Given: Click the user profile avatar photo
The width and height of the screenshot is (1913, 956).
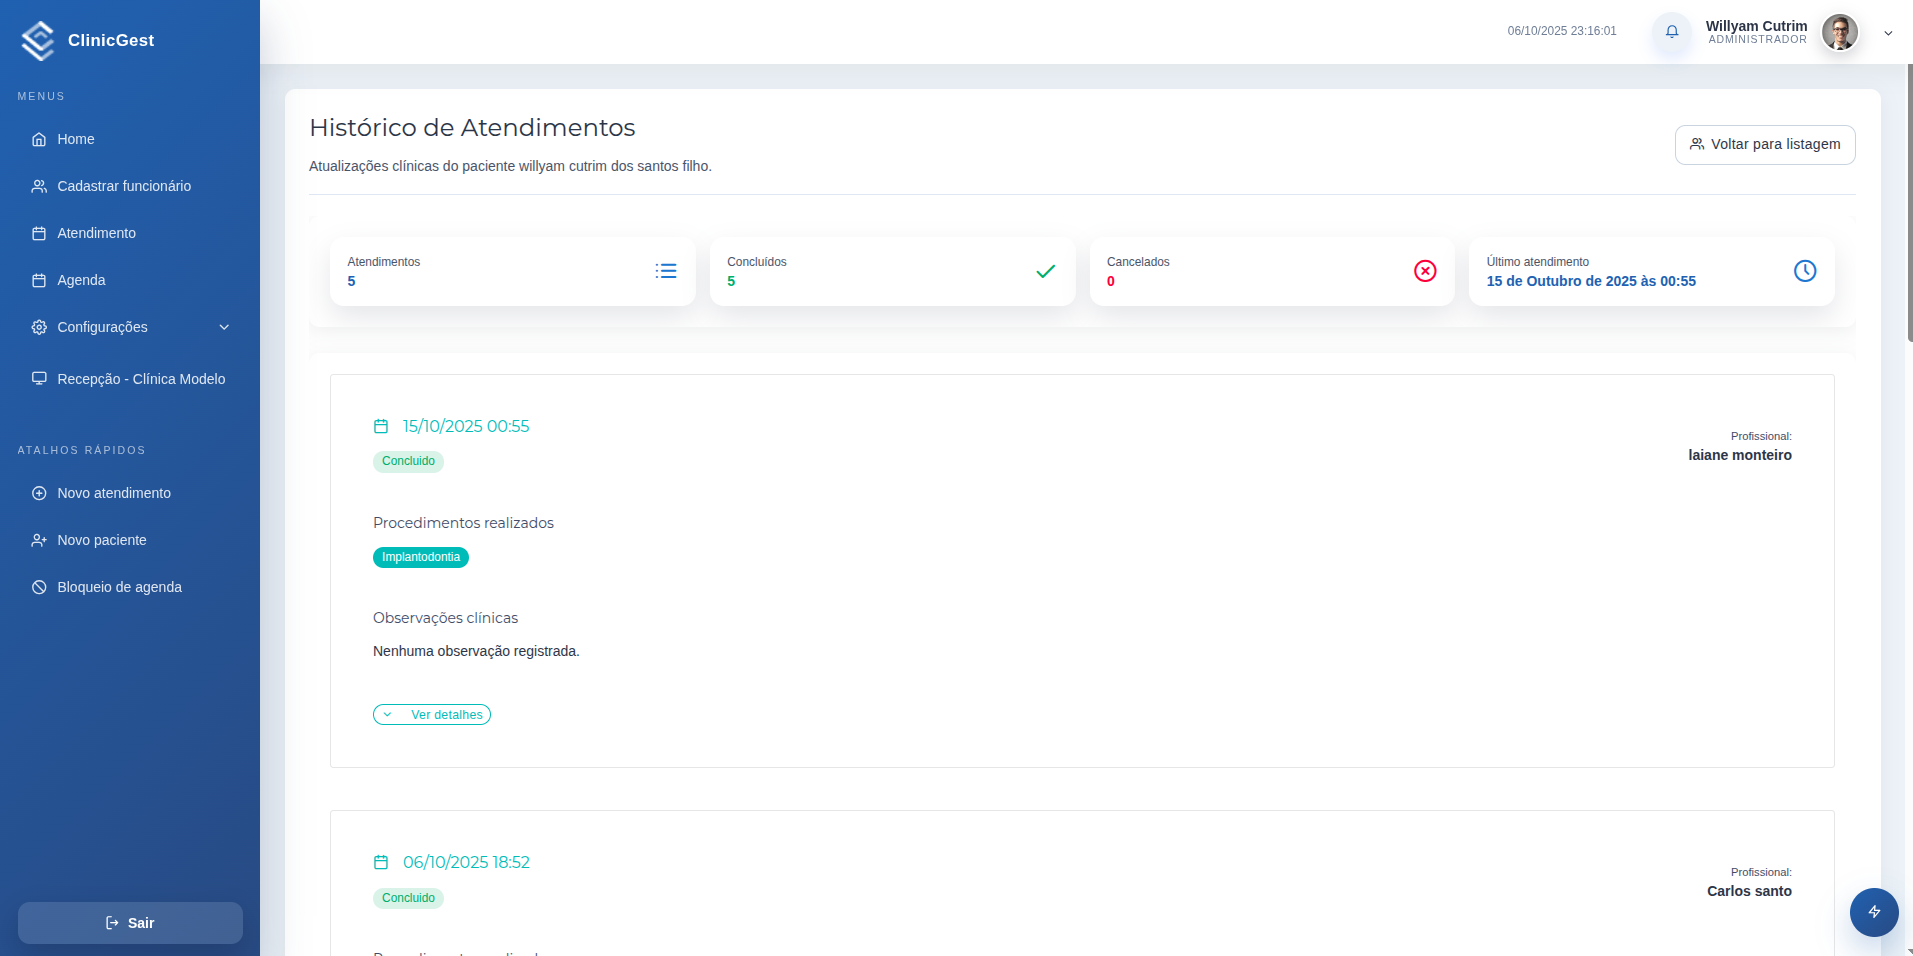Looking at the screenshot, I should pyautogui.click(x=1839, y=32).
